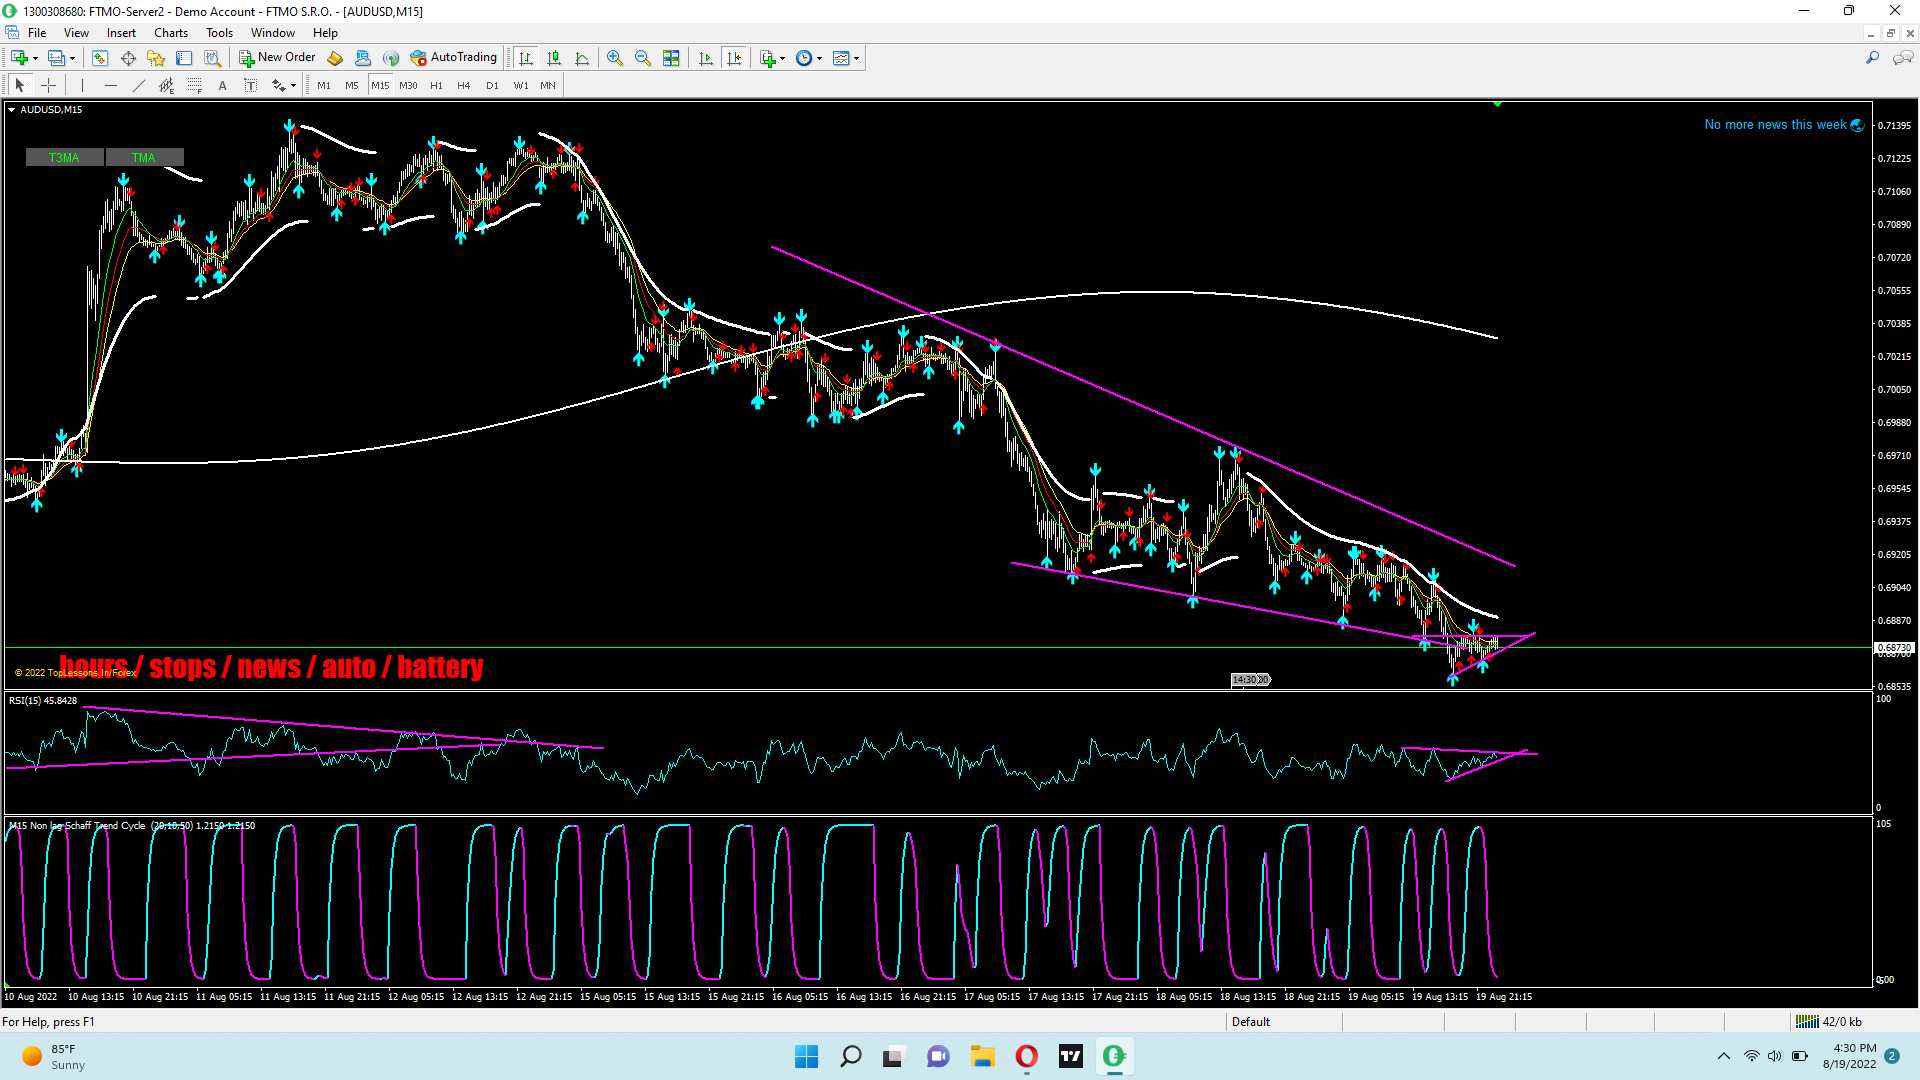The width and height of the screenshot is (1920, 1080).
Task: Expand the indicators list dropdown
Action: pos(782,58)
